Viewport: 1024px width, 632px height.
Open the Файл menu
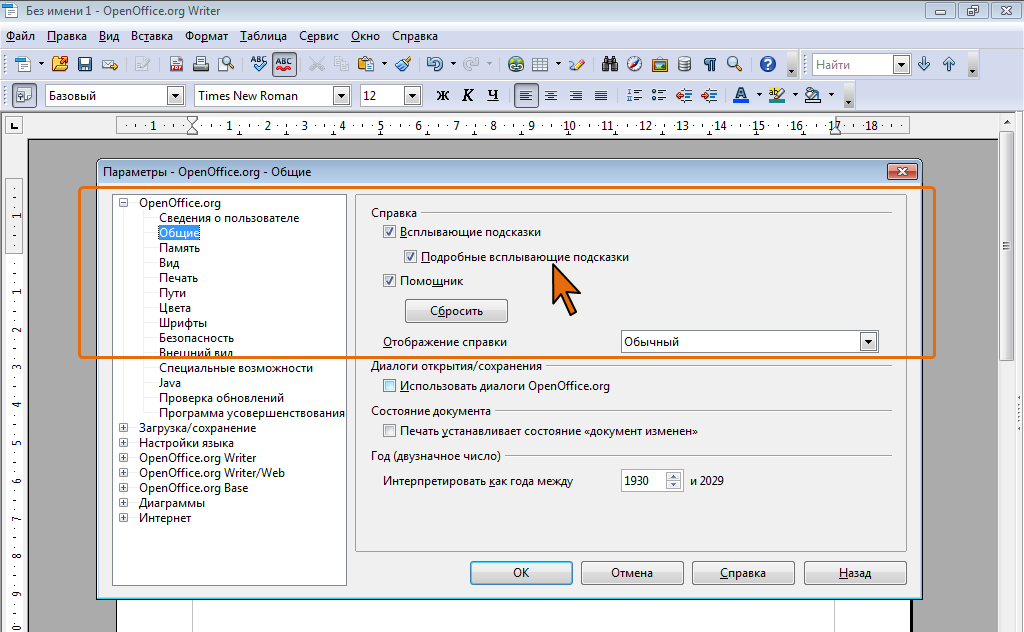(x=20, y=36)
